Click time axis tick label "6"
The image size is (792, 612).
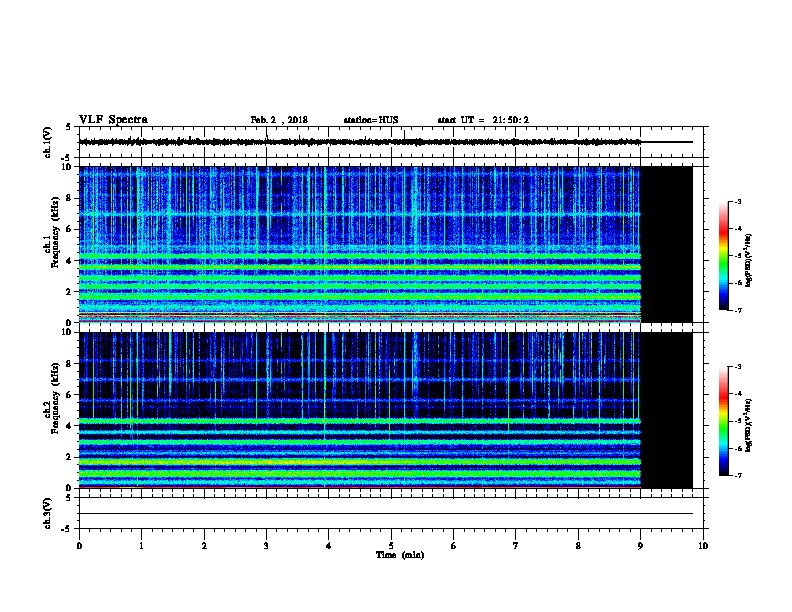(454, 545)
